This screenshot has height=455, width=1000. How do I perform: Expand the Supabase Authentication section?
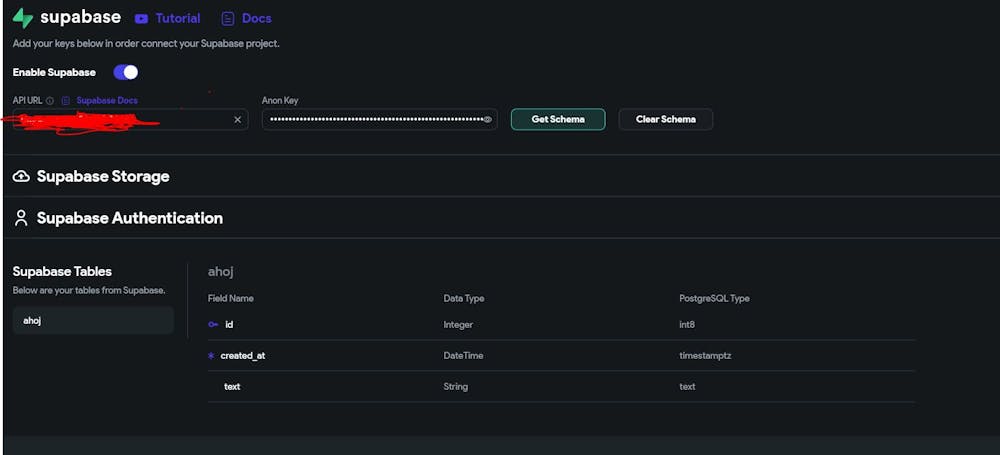(x=129, y=218)
